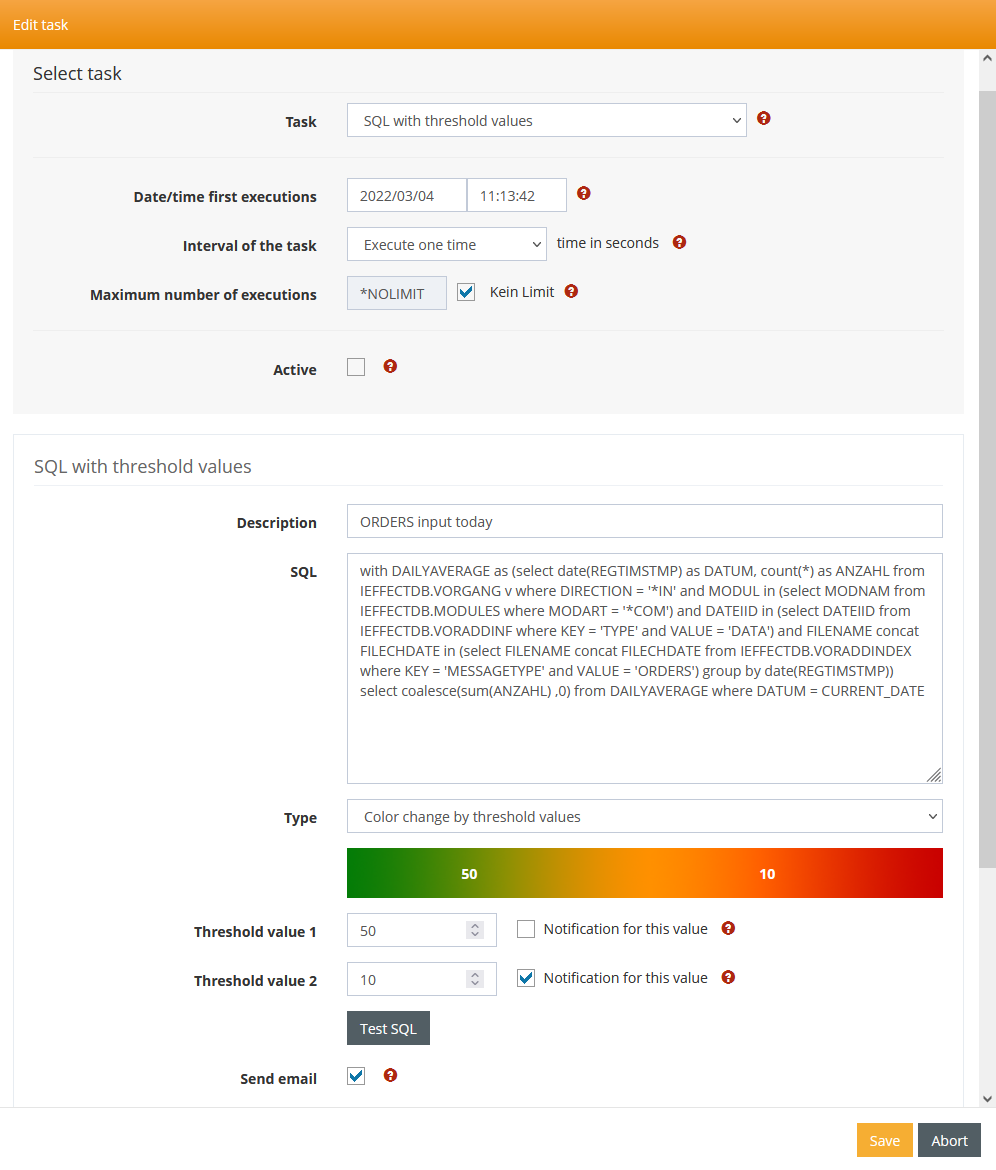
Task: Open the Type dropdown for color change
Action: (644, 817)
